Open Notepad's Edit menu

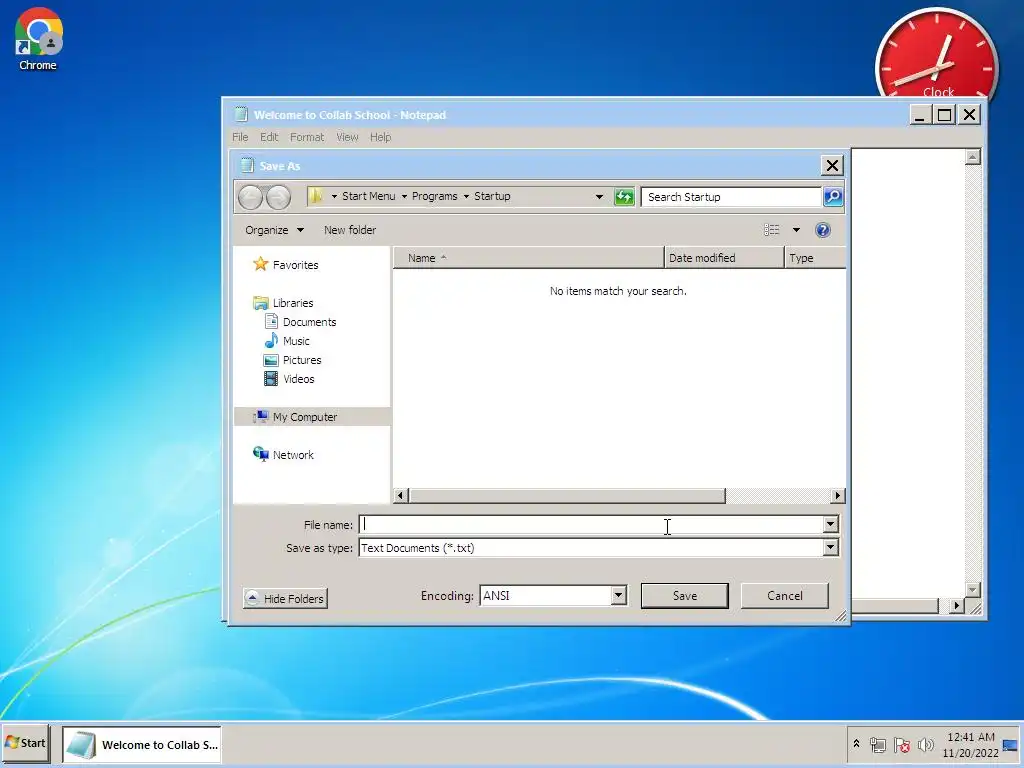[x=269, y=137]
